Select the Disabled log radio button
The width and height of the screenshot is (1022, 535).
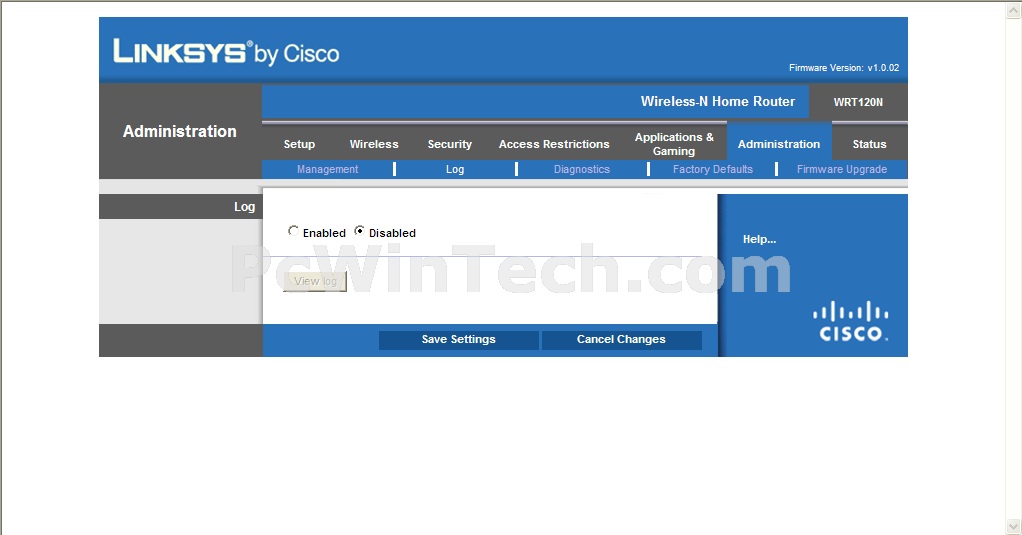pos(359,231)
